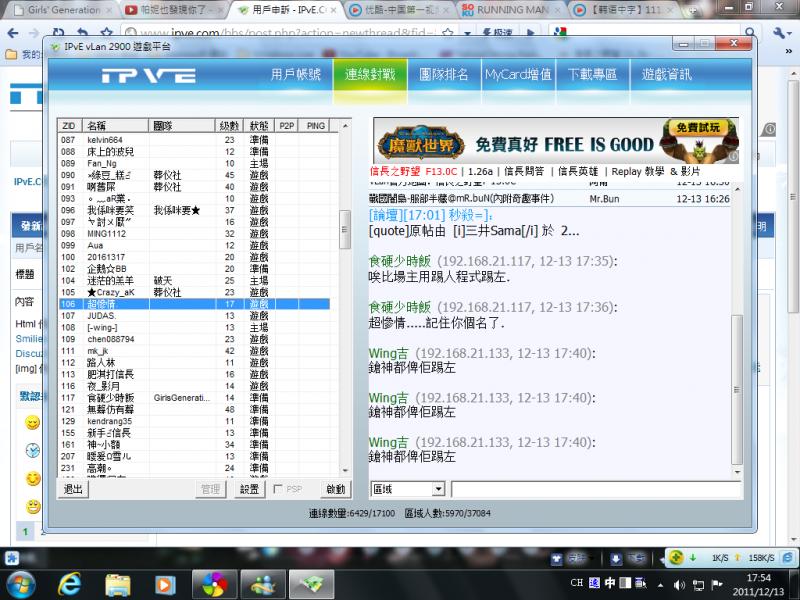Switch to the 連線對戰 tab
Image resolution: width=800 pixels, height=600 pixels.
(x=370, y=75)
